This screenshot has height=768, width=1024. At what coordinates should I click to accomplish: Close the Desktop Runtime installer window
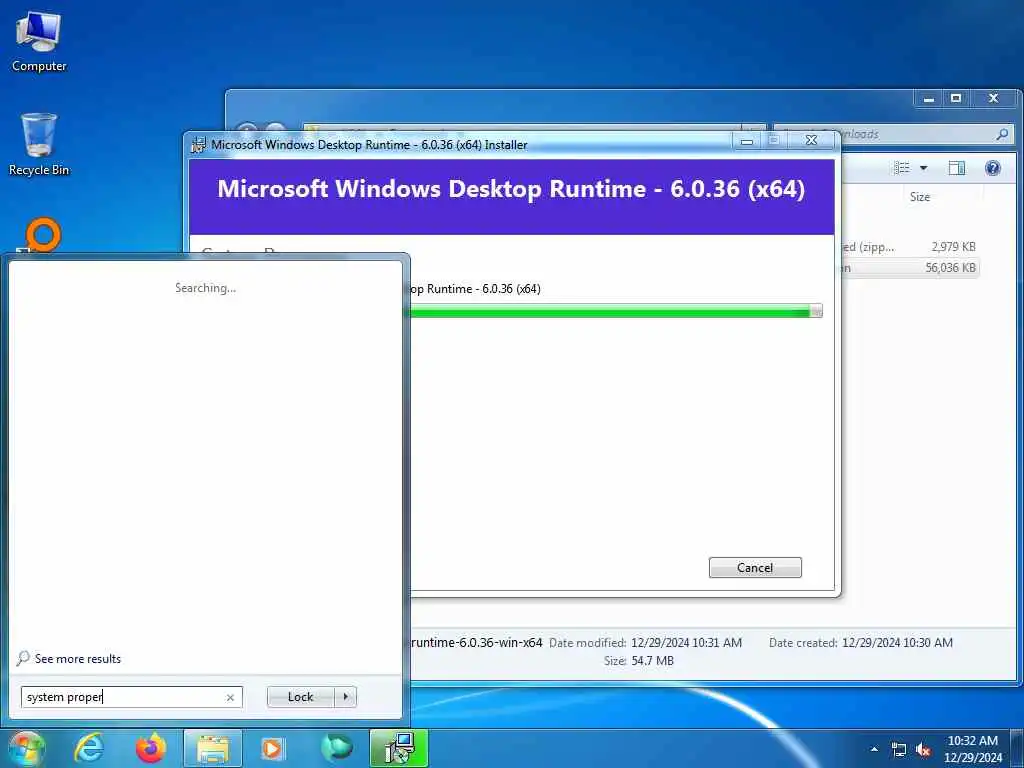point(811,141)
